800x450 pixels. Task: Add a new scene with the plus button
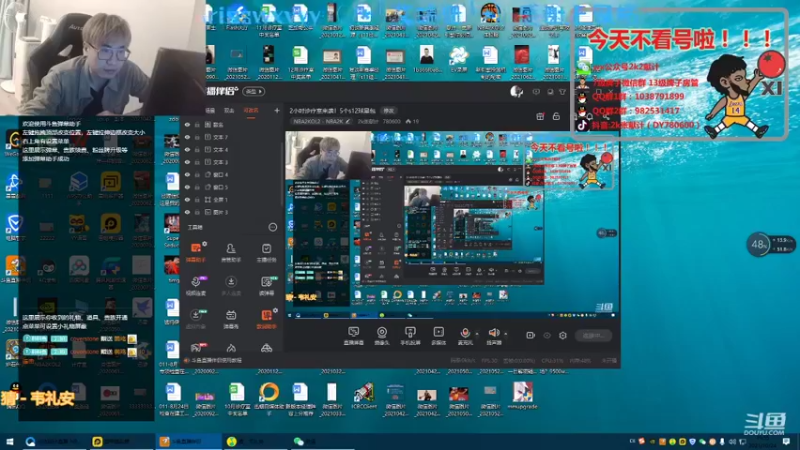pyautogui.click(x=277, y=110)
